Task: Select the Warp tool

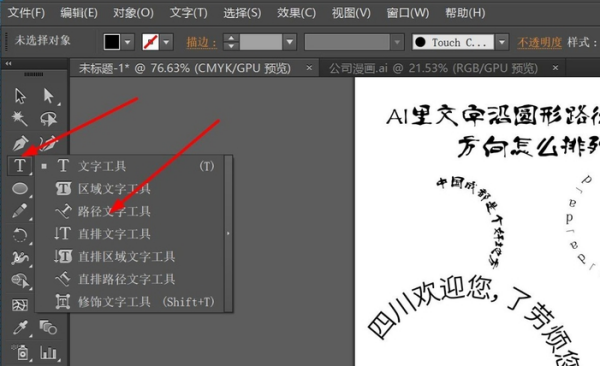Action: pos(20,258)
